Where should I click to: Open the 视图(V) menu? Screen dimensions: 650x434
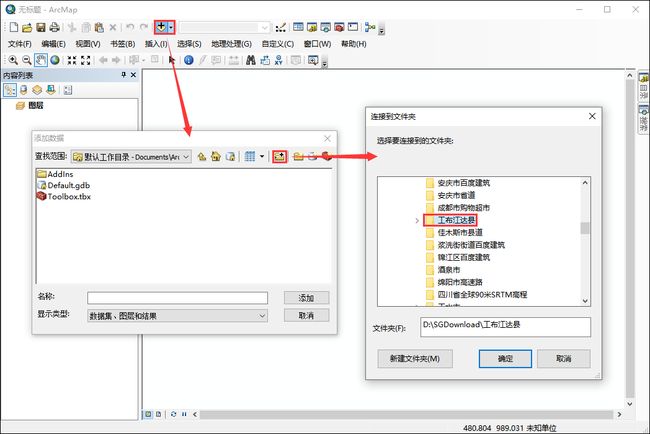[x=87, y=44]
